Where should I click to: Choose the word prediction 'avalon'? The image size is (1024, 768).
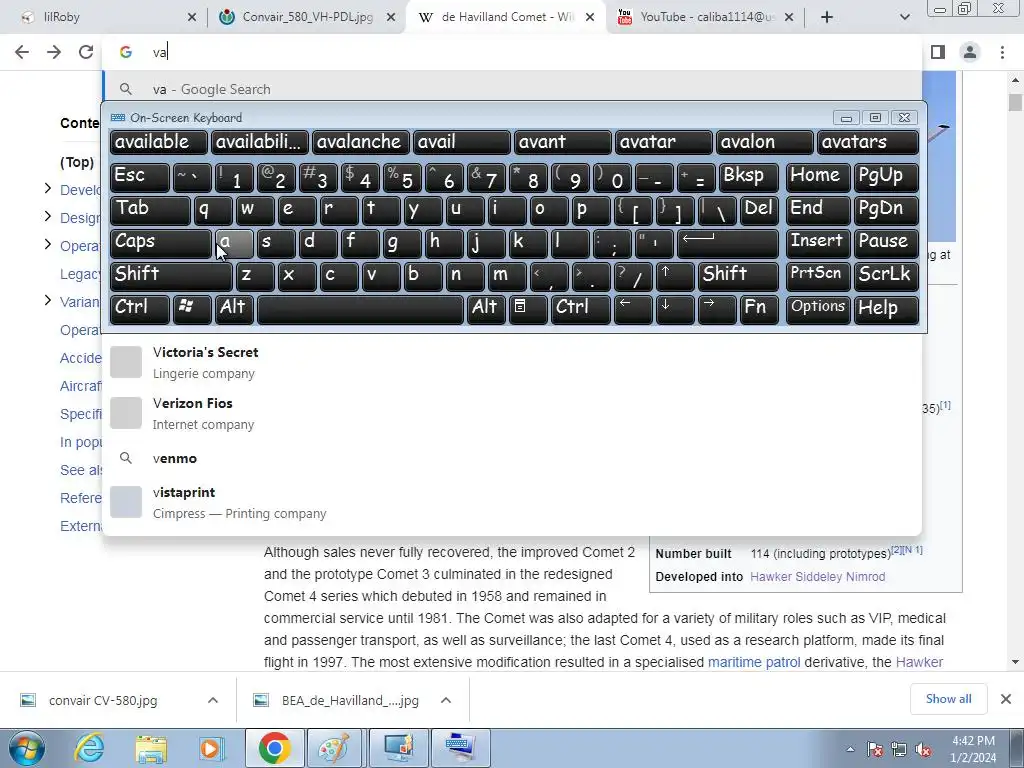tap(765, 142)
